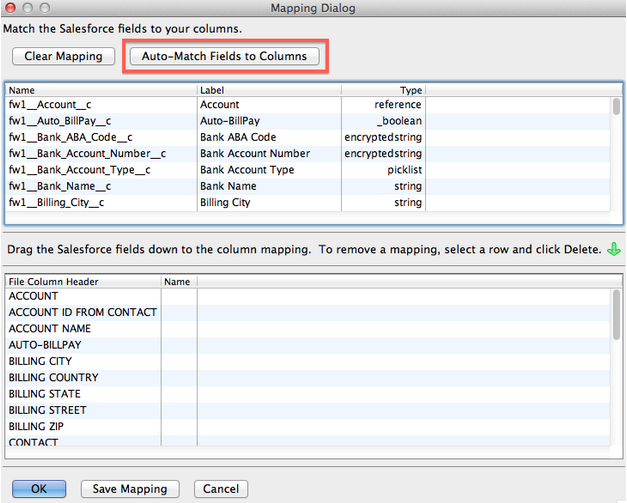
Task: Select the fw1__Bank_Name__c field
Action: (308, 186)
